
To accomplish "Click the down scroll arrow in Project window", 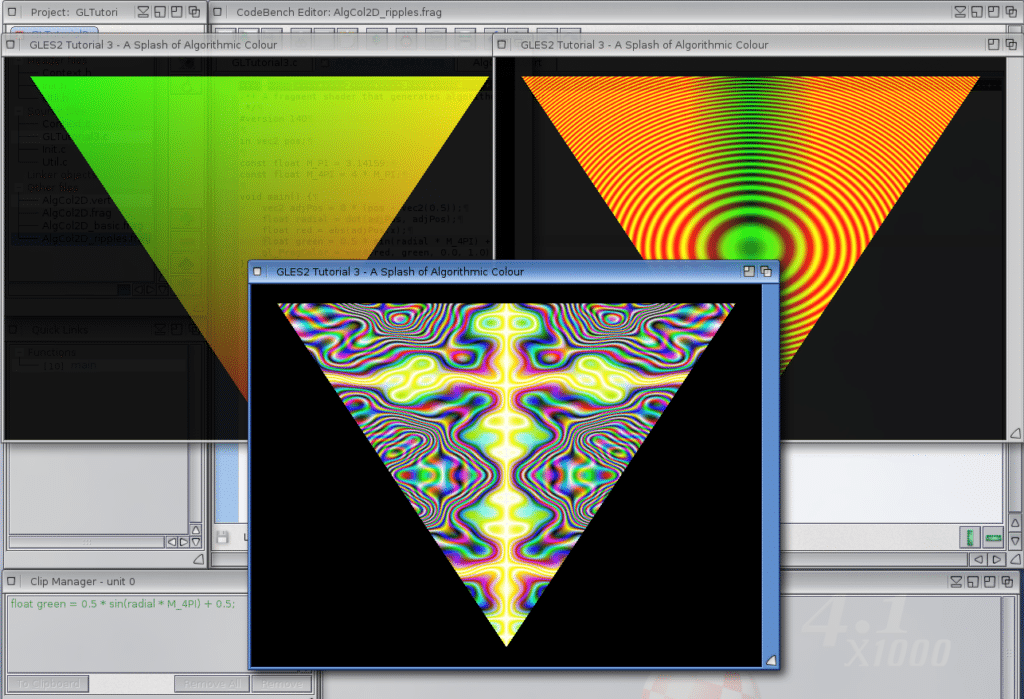I will pyautogui.click(x=196, y=542).
